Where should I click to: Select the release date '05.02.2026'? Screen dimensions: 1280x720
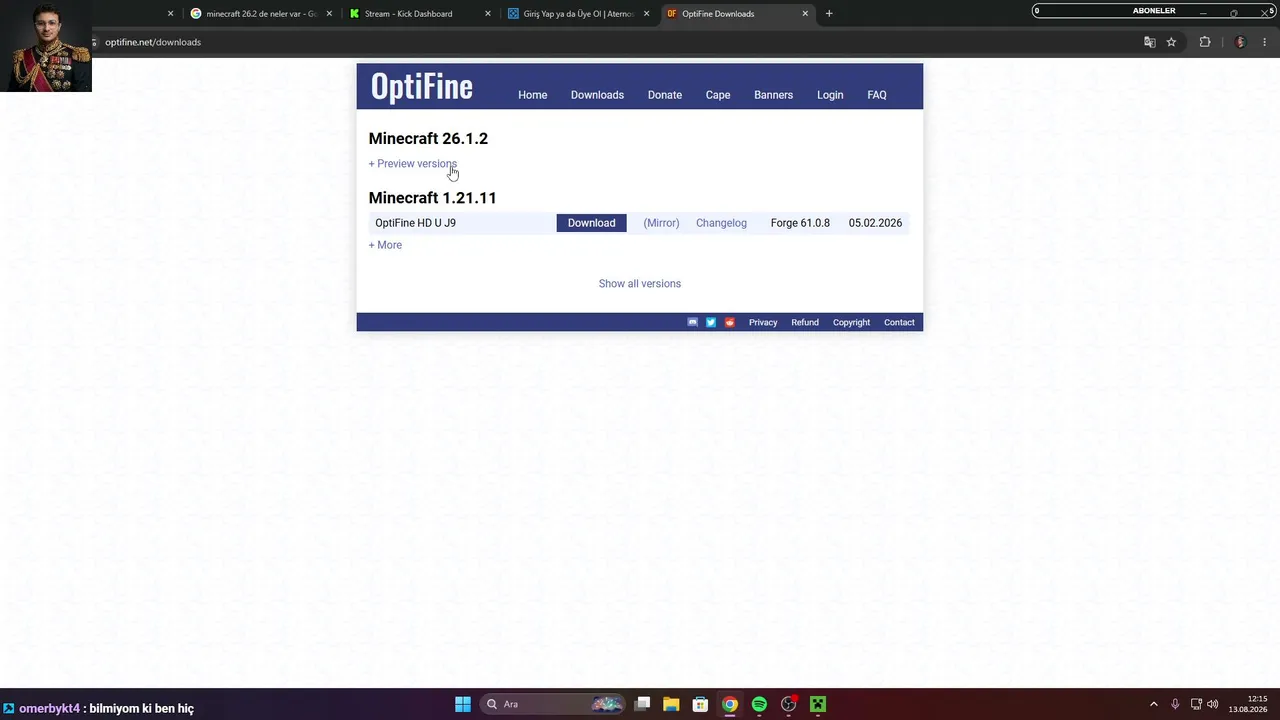(x=875, y=223)
